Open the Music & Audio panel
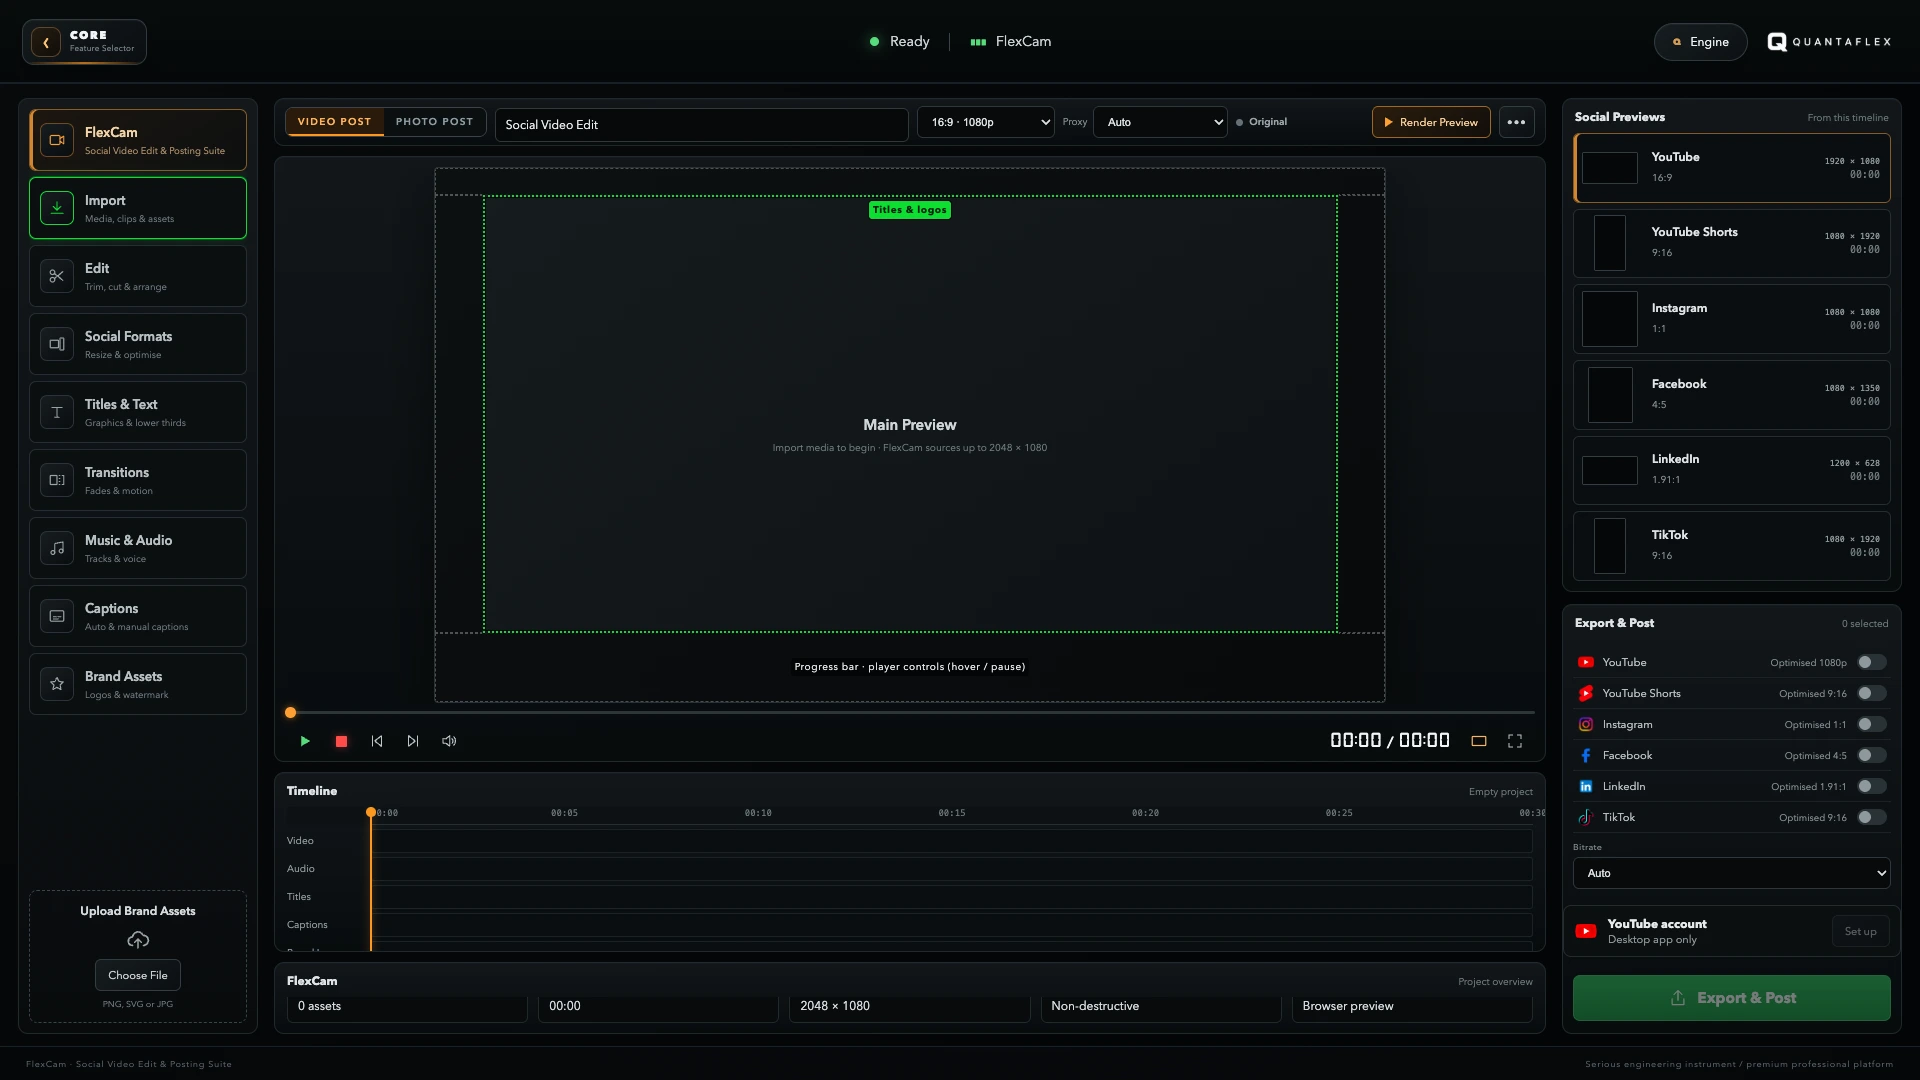 pyautogui.click(x=138, y=548)
